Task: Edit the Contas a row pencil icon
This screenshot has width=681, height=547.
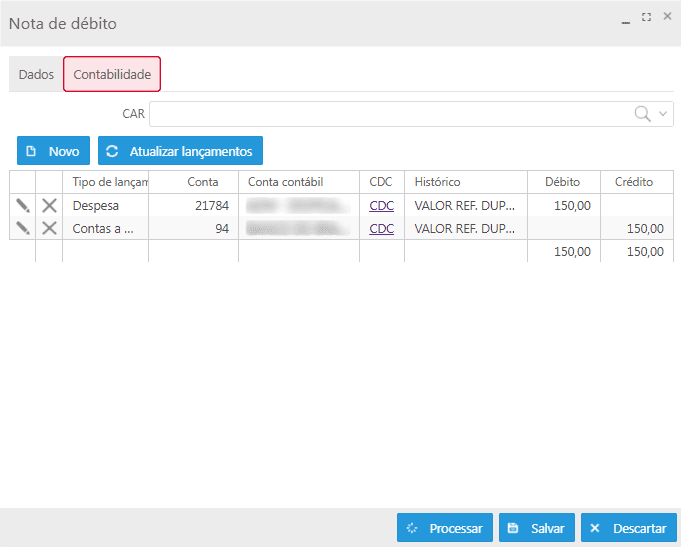Action: [23, 228]
